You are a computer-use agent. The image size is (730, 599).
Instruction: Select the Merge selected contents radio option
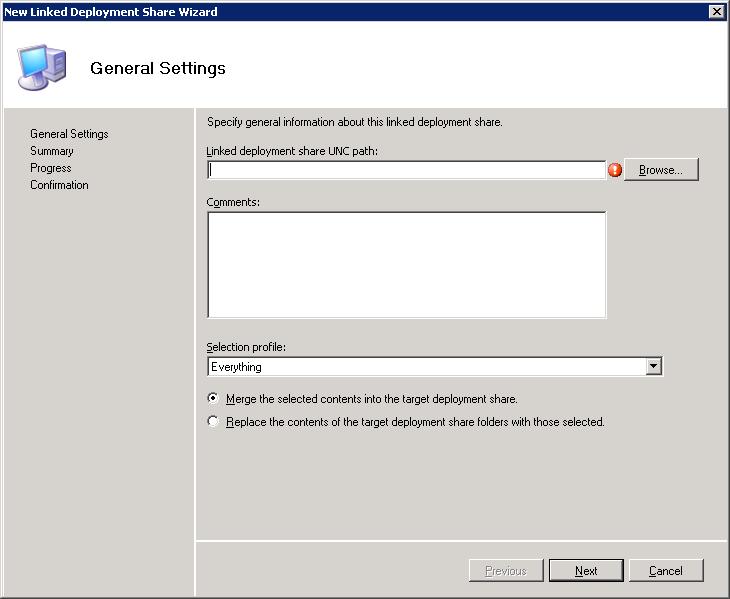pos(213,398)
